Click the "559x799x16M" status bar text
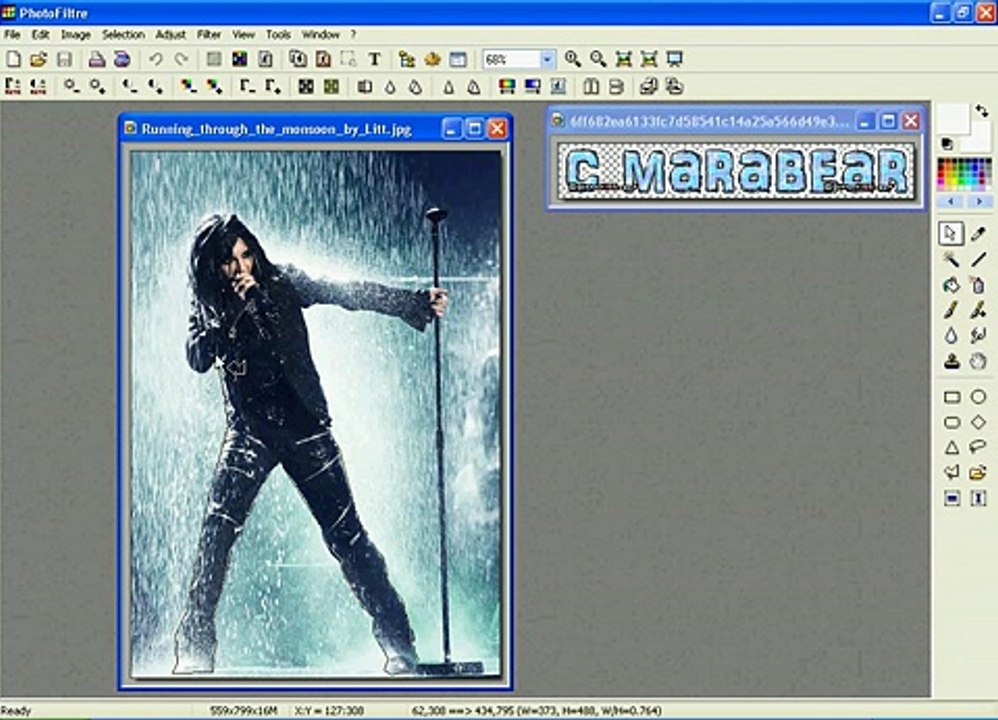The image size is (998, 720). pos(243,710)
